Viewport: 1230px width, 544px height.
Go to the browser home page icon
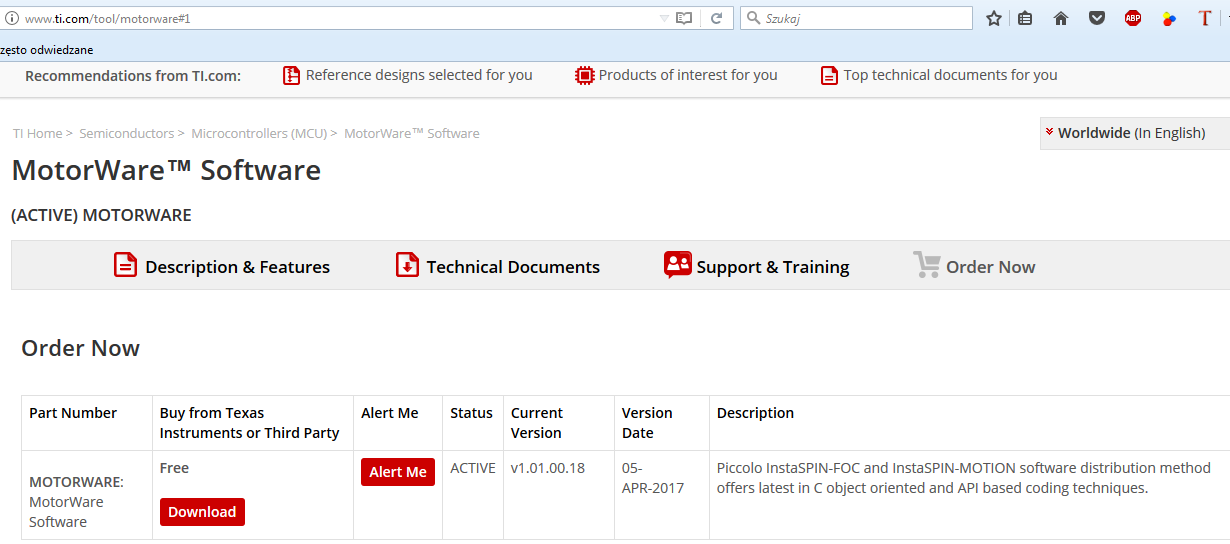1061,18
